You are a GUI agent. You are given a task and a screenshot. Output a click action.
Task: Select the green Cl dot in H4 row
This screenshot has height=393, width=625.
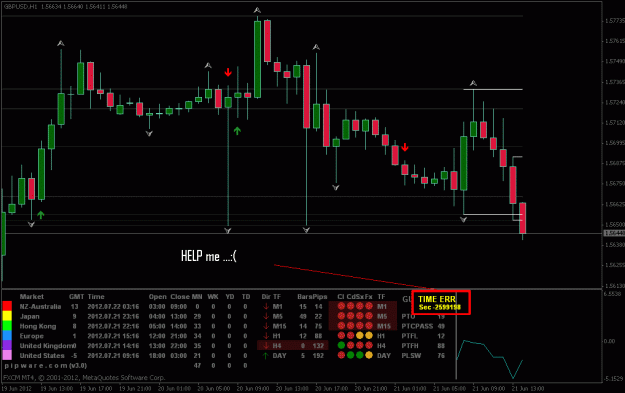(341, 345)
